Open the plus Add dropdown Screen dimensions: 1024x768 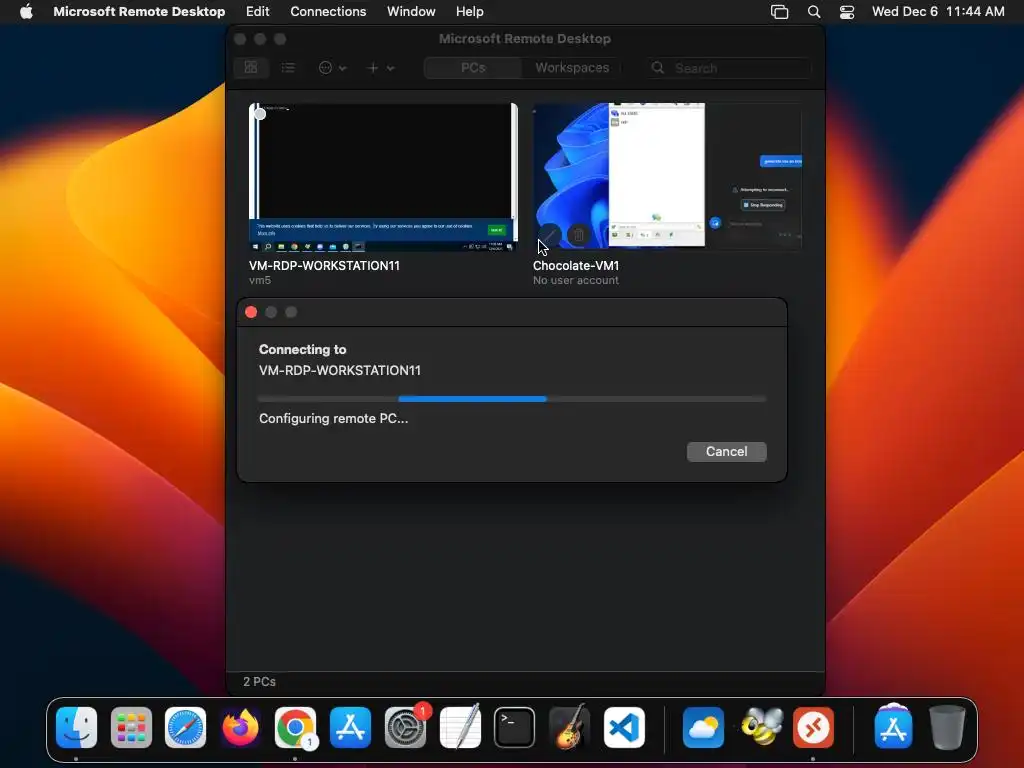pyautogui.click(x=380, y=67)
